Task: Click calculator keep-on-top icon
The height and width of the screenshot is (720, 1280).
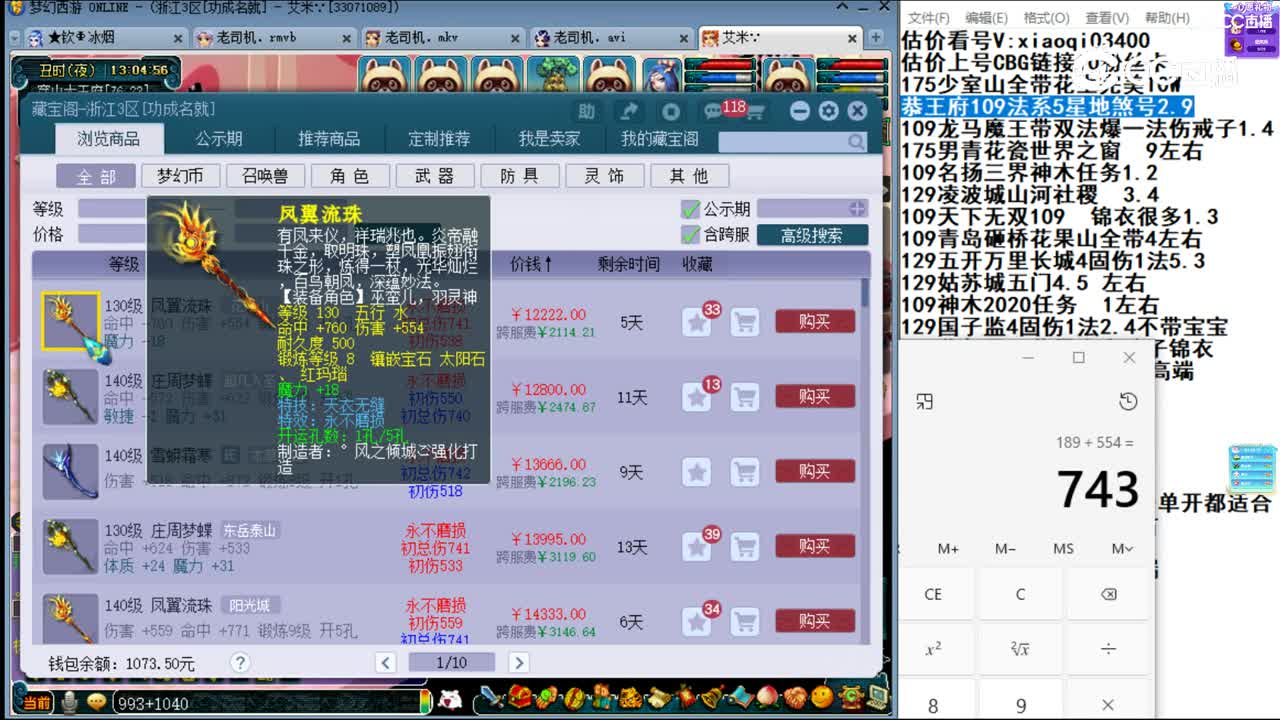Action: pos(924,401)
